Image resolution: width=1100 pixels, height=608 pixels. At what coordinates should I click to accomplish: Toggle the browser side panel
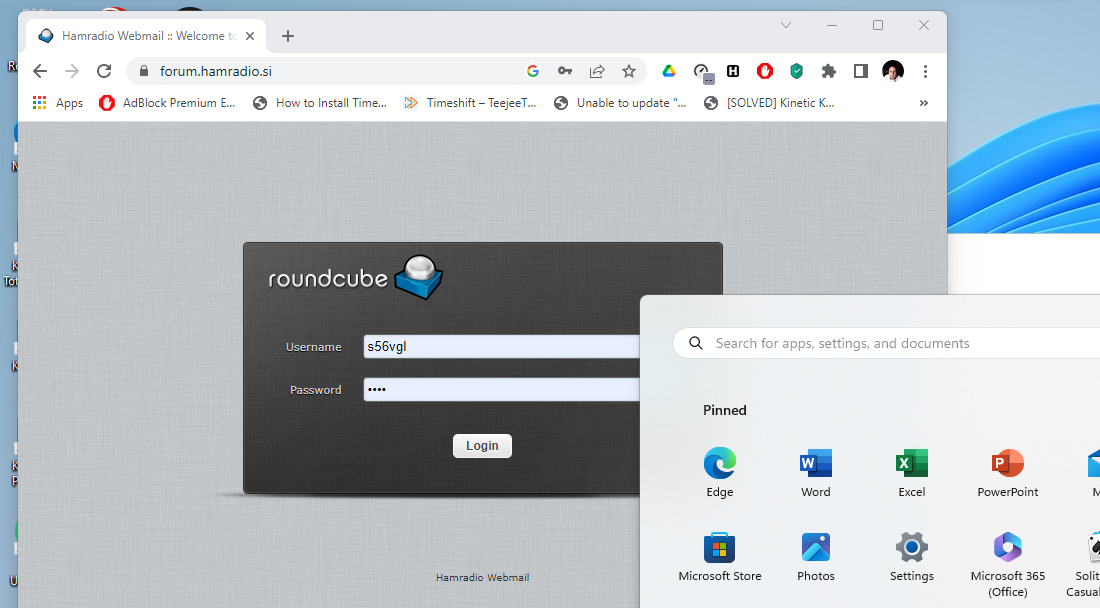[860, 71]
